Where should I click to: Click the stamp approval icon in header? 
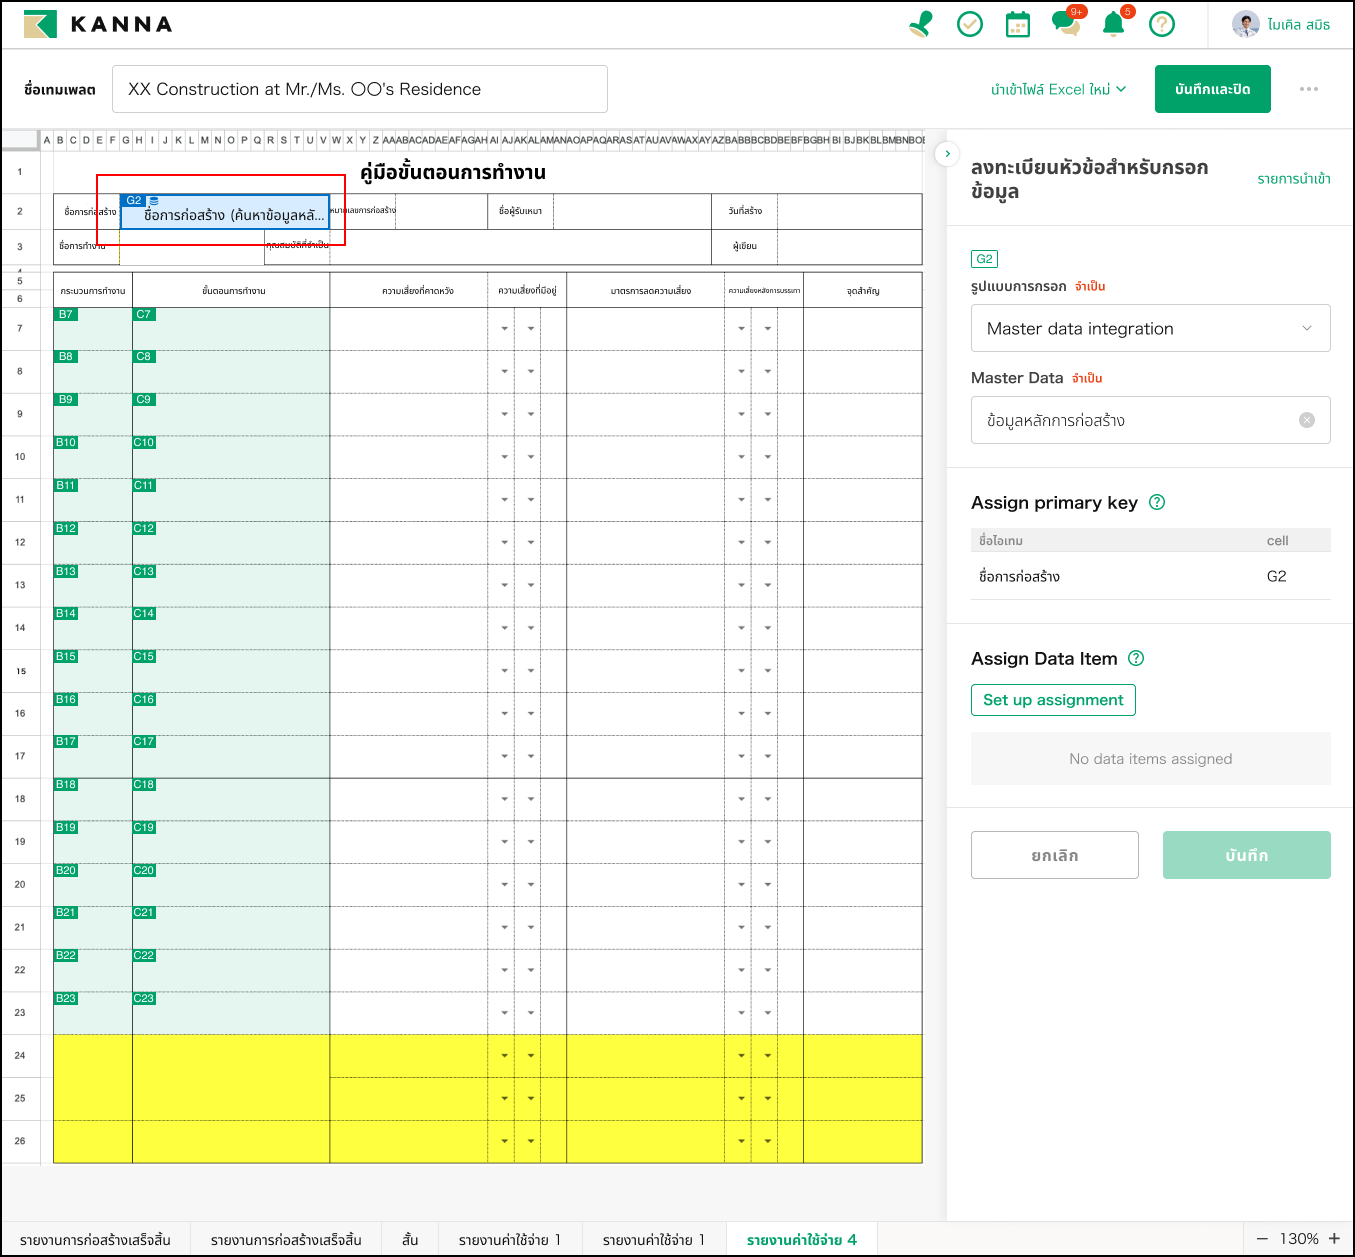point(921,24)
